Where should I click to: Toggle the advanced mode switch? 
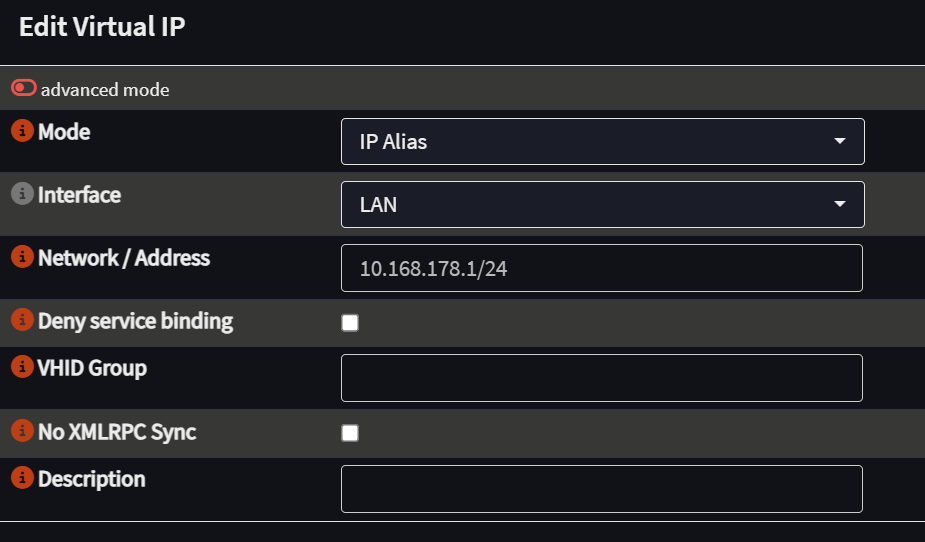point(24,88)
